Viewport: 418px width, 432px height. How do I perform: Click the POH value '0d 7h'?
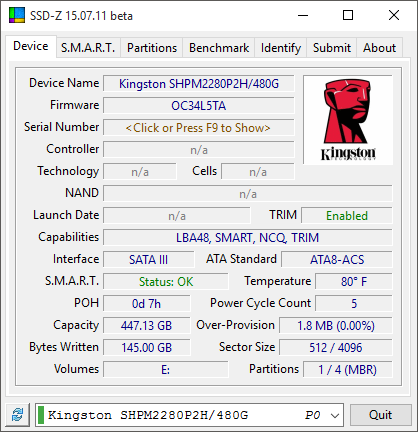(x=147, y=304)
